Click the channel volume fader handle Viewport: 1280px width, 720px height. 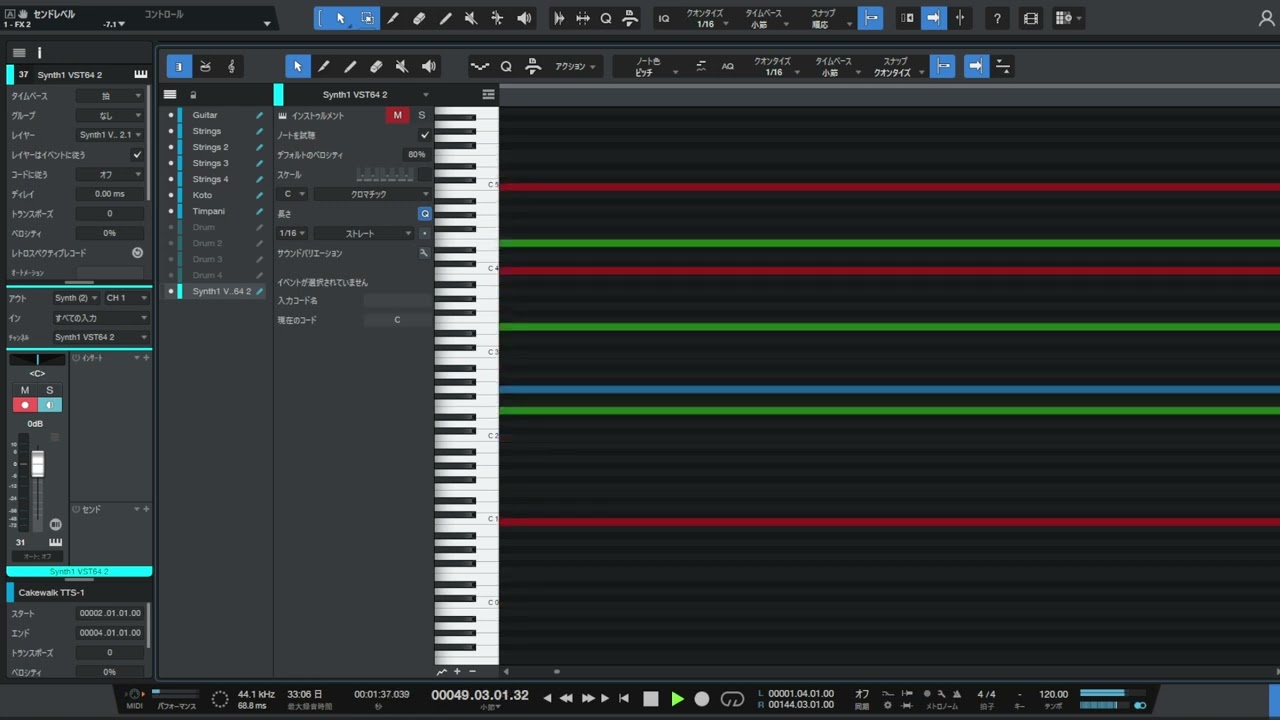point(38,463)
